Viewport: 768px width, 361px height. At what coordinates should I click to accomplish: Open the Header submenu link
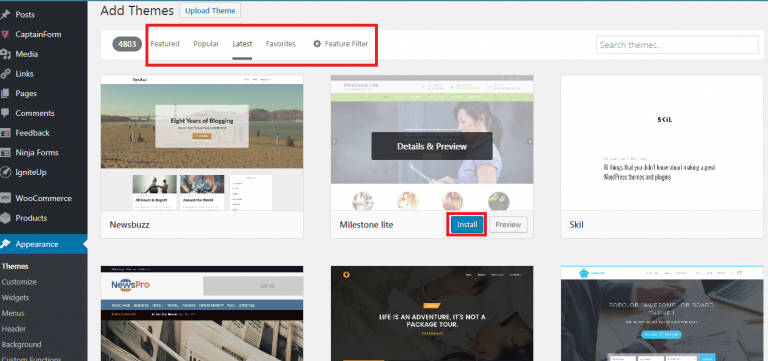(14, 329)
